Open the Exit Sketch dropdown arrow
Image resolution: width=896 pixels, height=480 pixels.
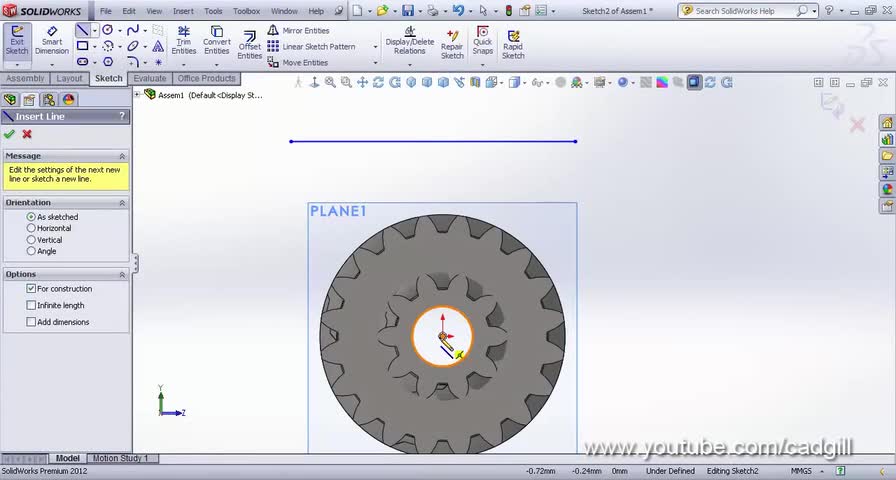[x=17, y=64]
